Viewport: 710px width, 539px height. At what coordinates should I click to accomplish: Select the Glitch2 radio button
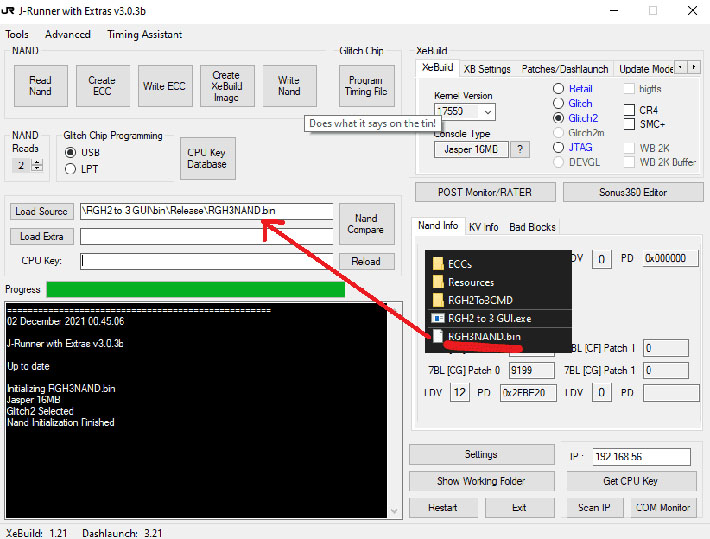coord(559,118)
